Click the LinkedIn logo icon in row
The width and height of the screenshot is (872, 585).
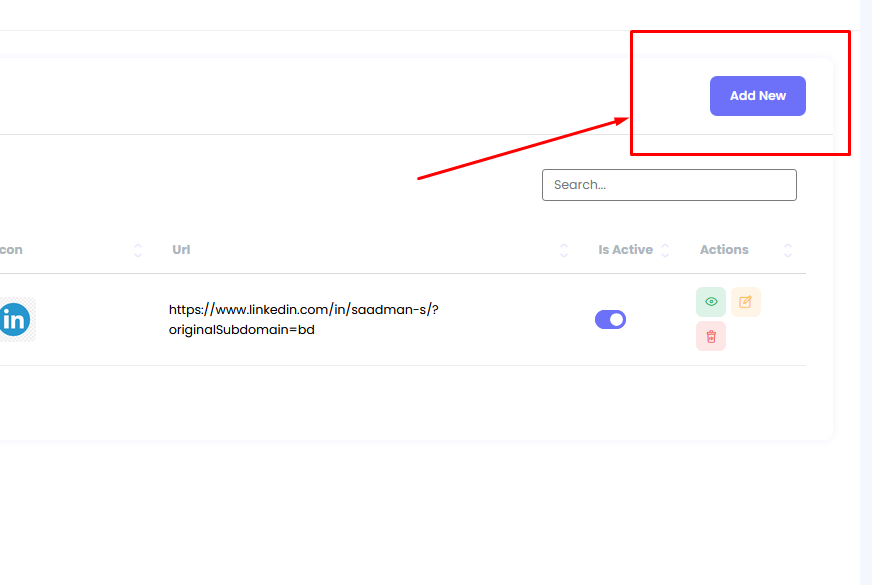pyautogui.click(x=14, y=320)
